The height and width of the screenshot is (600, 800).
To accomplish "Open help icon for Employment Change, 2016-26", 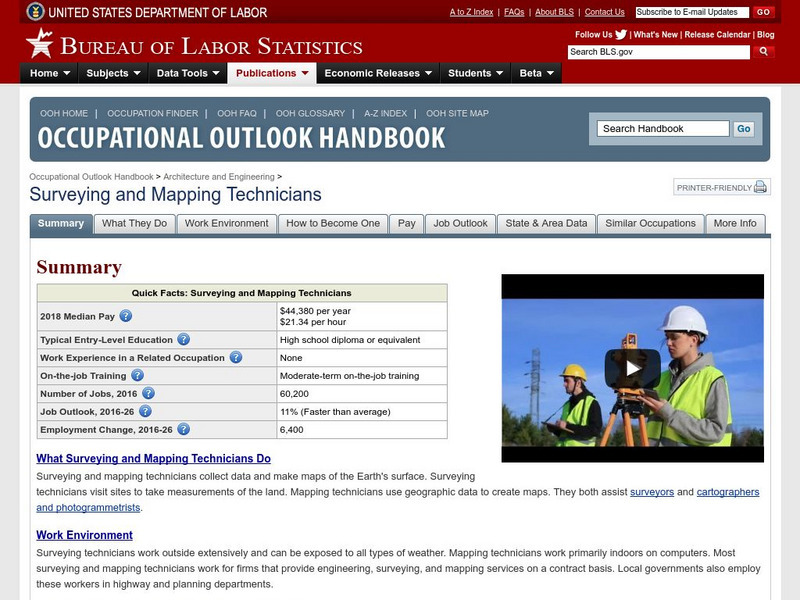I will (184, 429).
